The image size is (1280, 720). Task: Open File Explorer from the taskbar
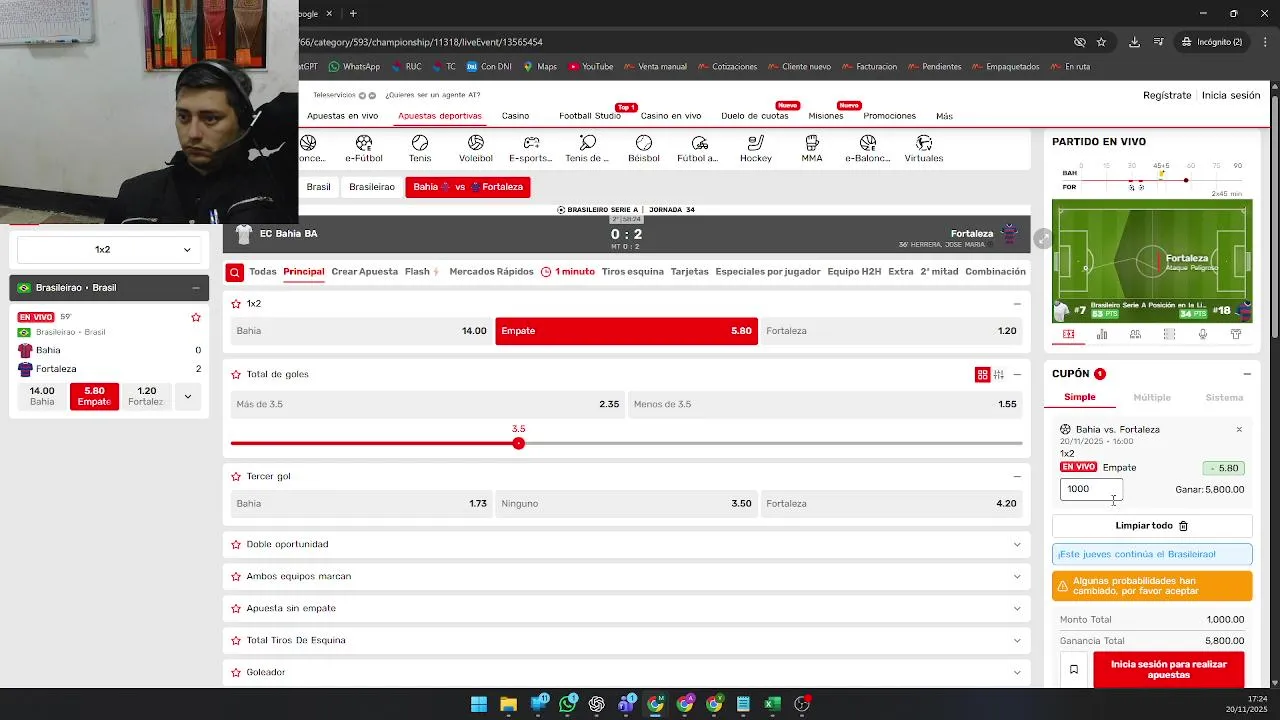[x=508, y=704]
